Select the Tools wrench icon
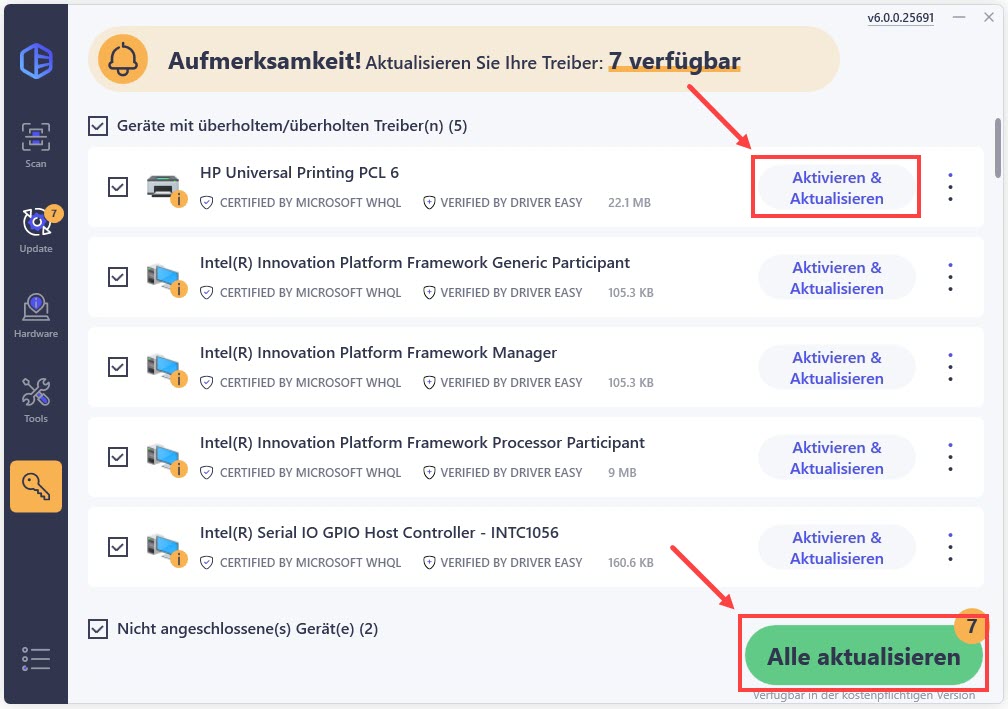1008x709 pixels. [35, 390]
